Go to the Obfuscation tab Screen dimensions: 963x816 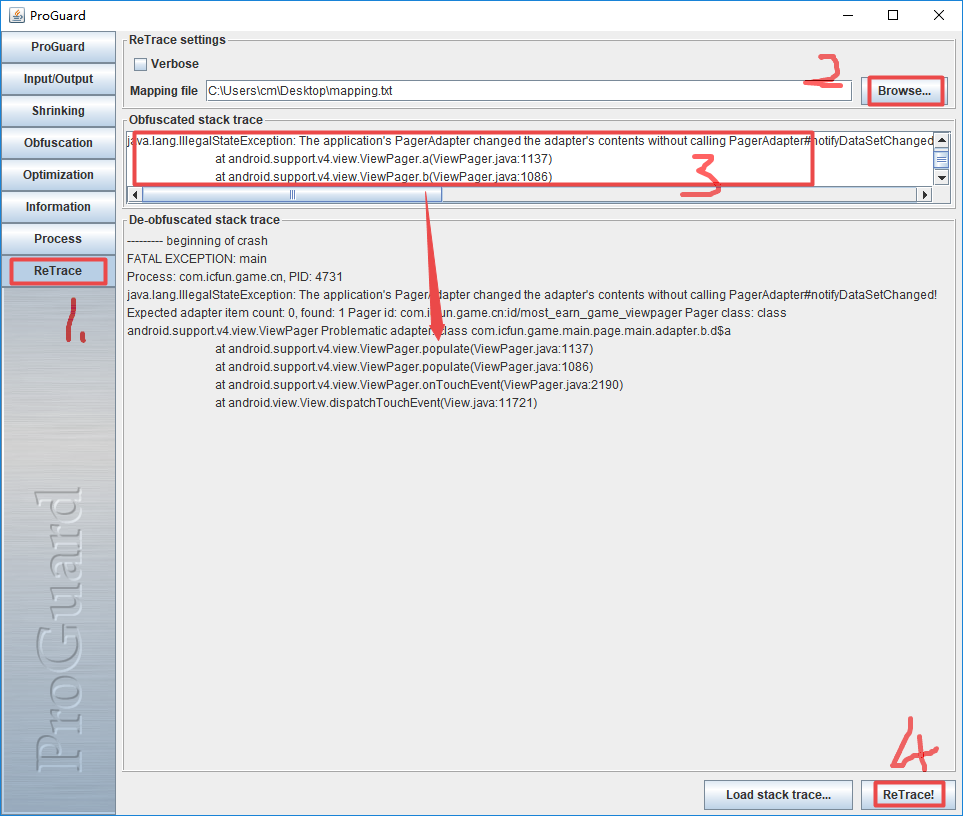[58, 143]
